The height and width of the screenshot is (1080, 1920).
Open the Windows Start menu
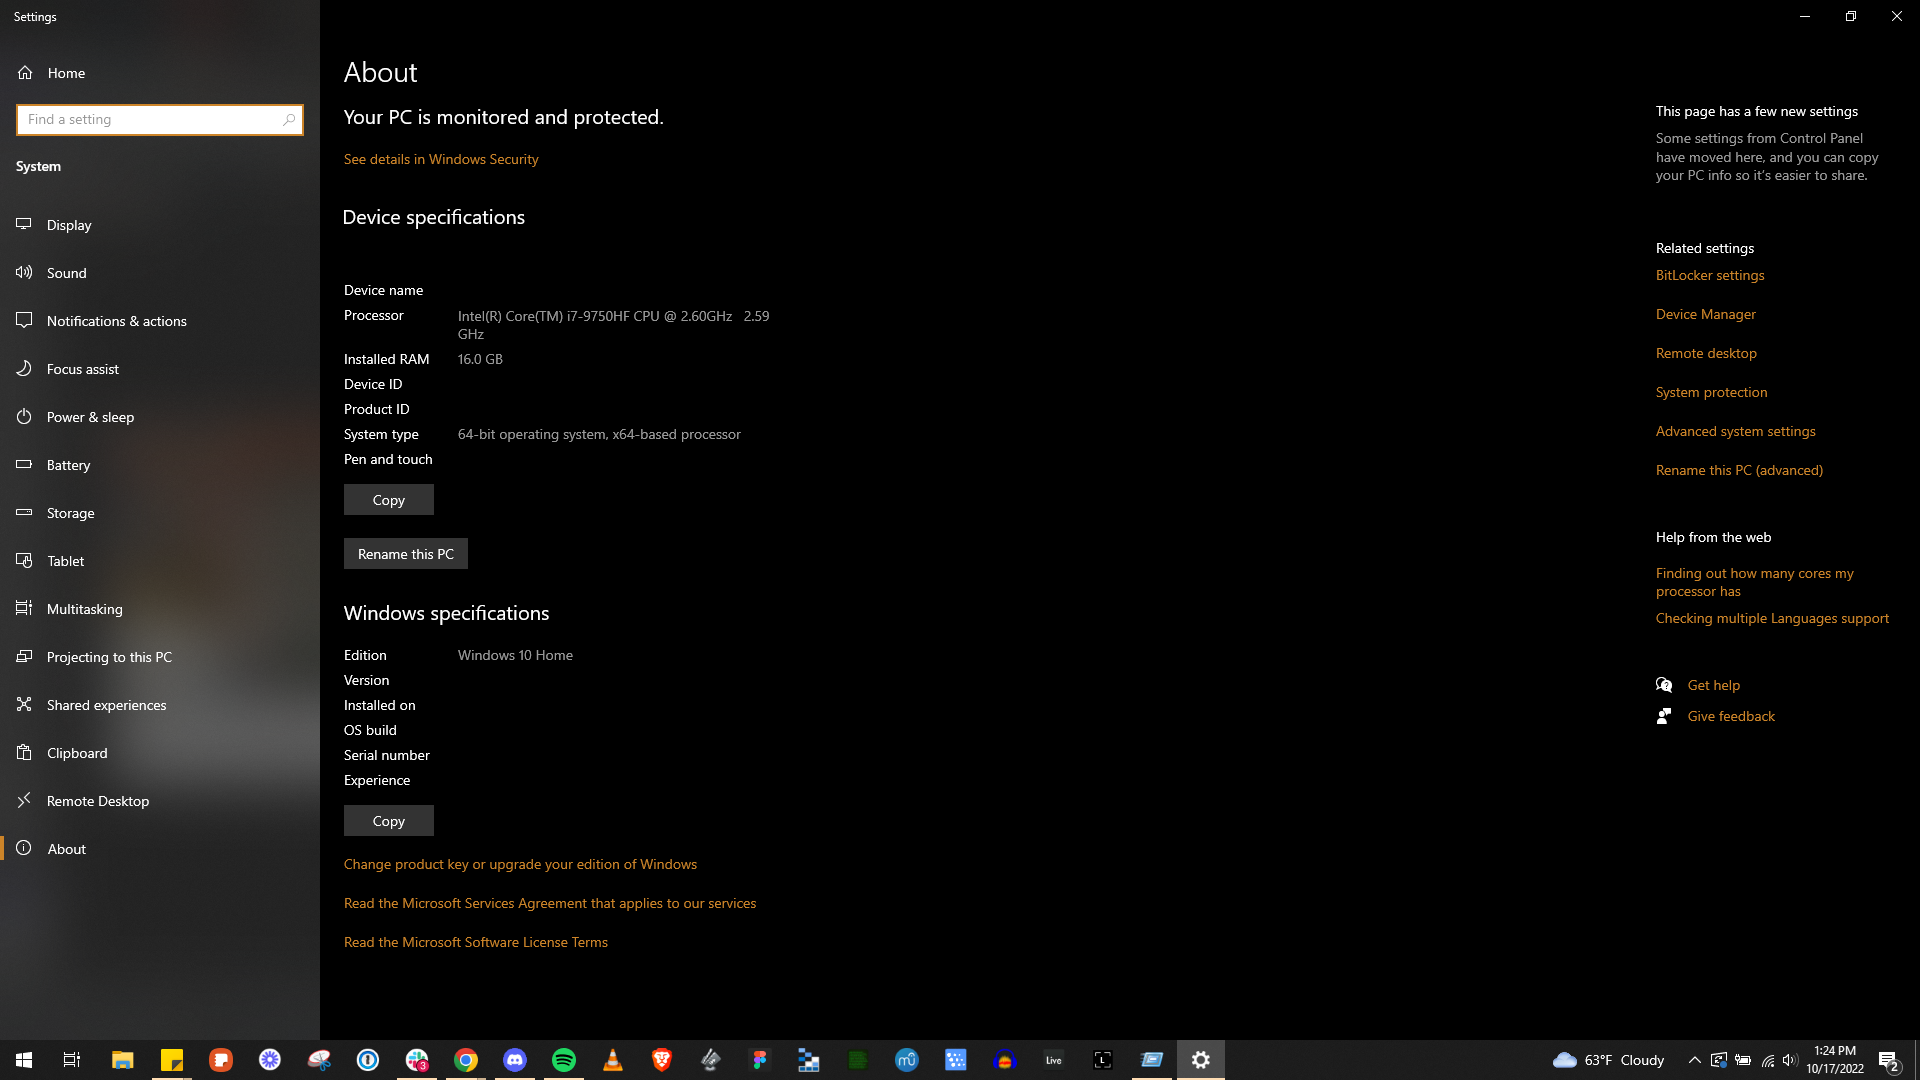[24, 1060]
